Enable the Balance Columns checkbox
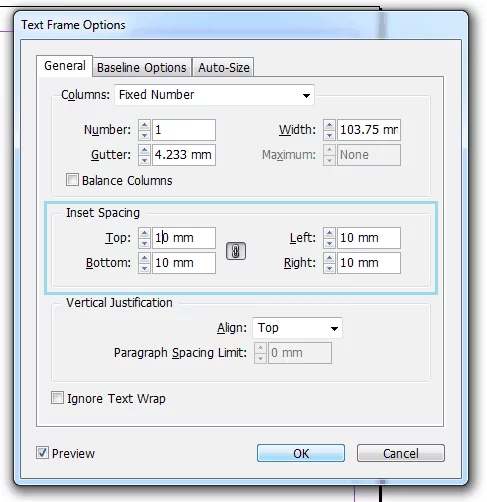 (72, 180)
